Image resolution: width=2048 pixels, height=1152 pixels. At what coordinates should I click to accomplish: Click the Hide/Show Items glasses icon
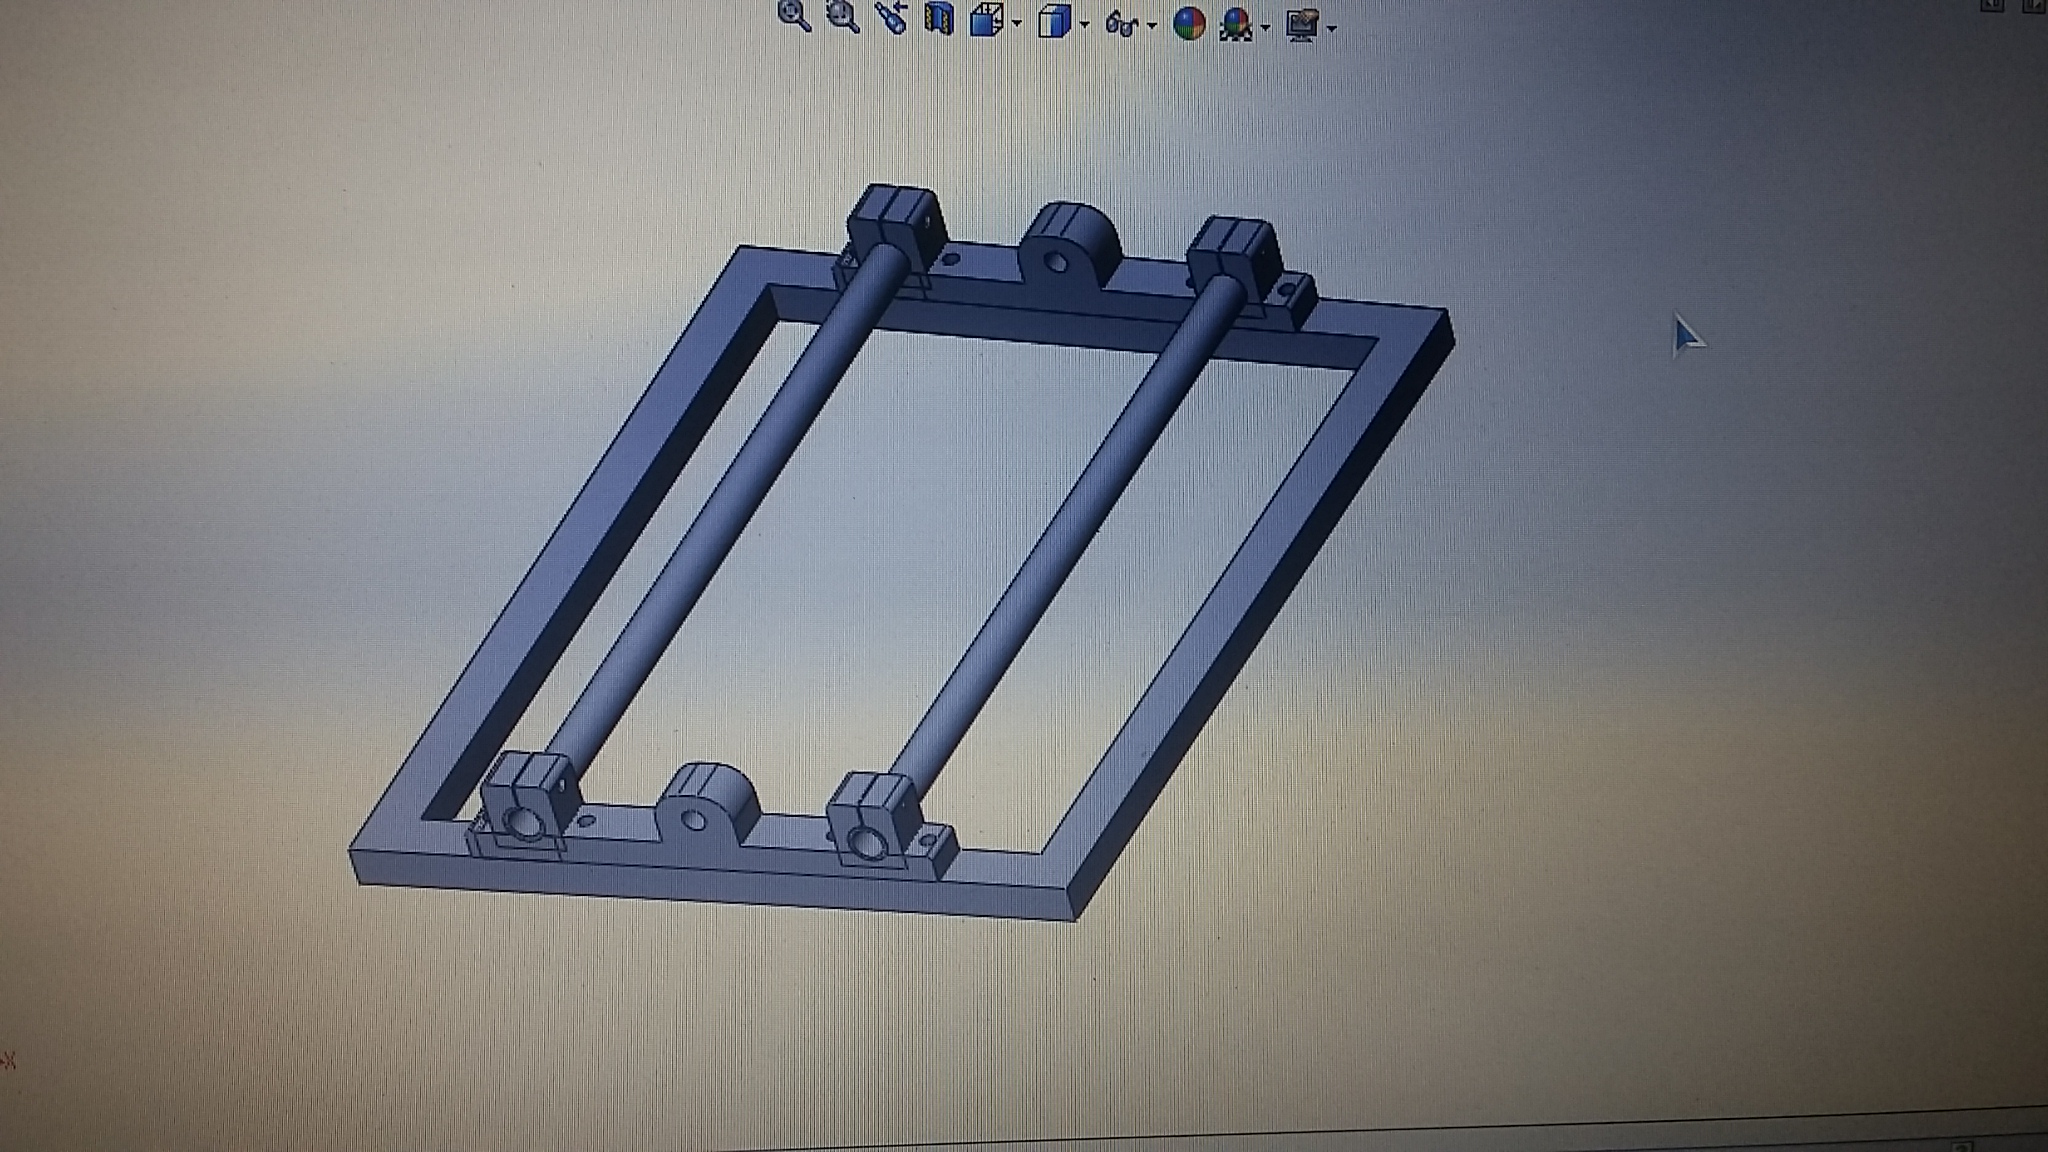[x=1121, y=24]
